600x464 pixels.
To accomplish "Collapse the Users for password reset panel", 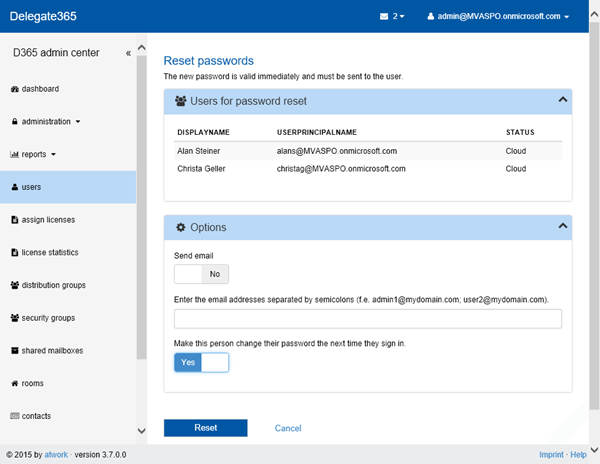I will coord(562,99).
